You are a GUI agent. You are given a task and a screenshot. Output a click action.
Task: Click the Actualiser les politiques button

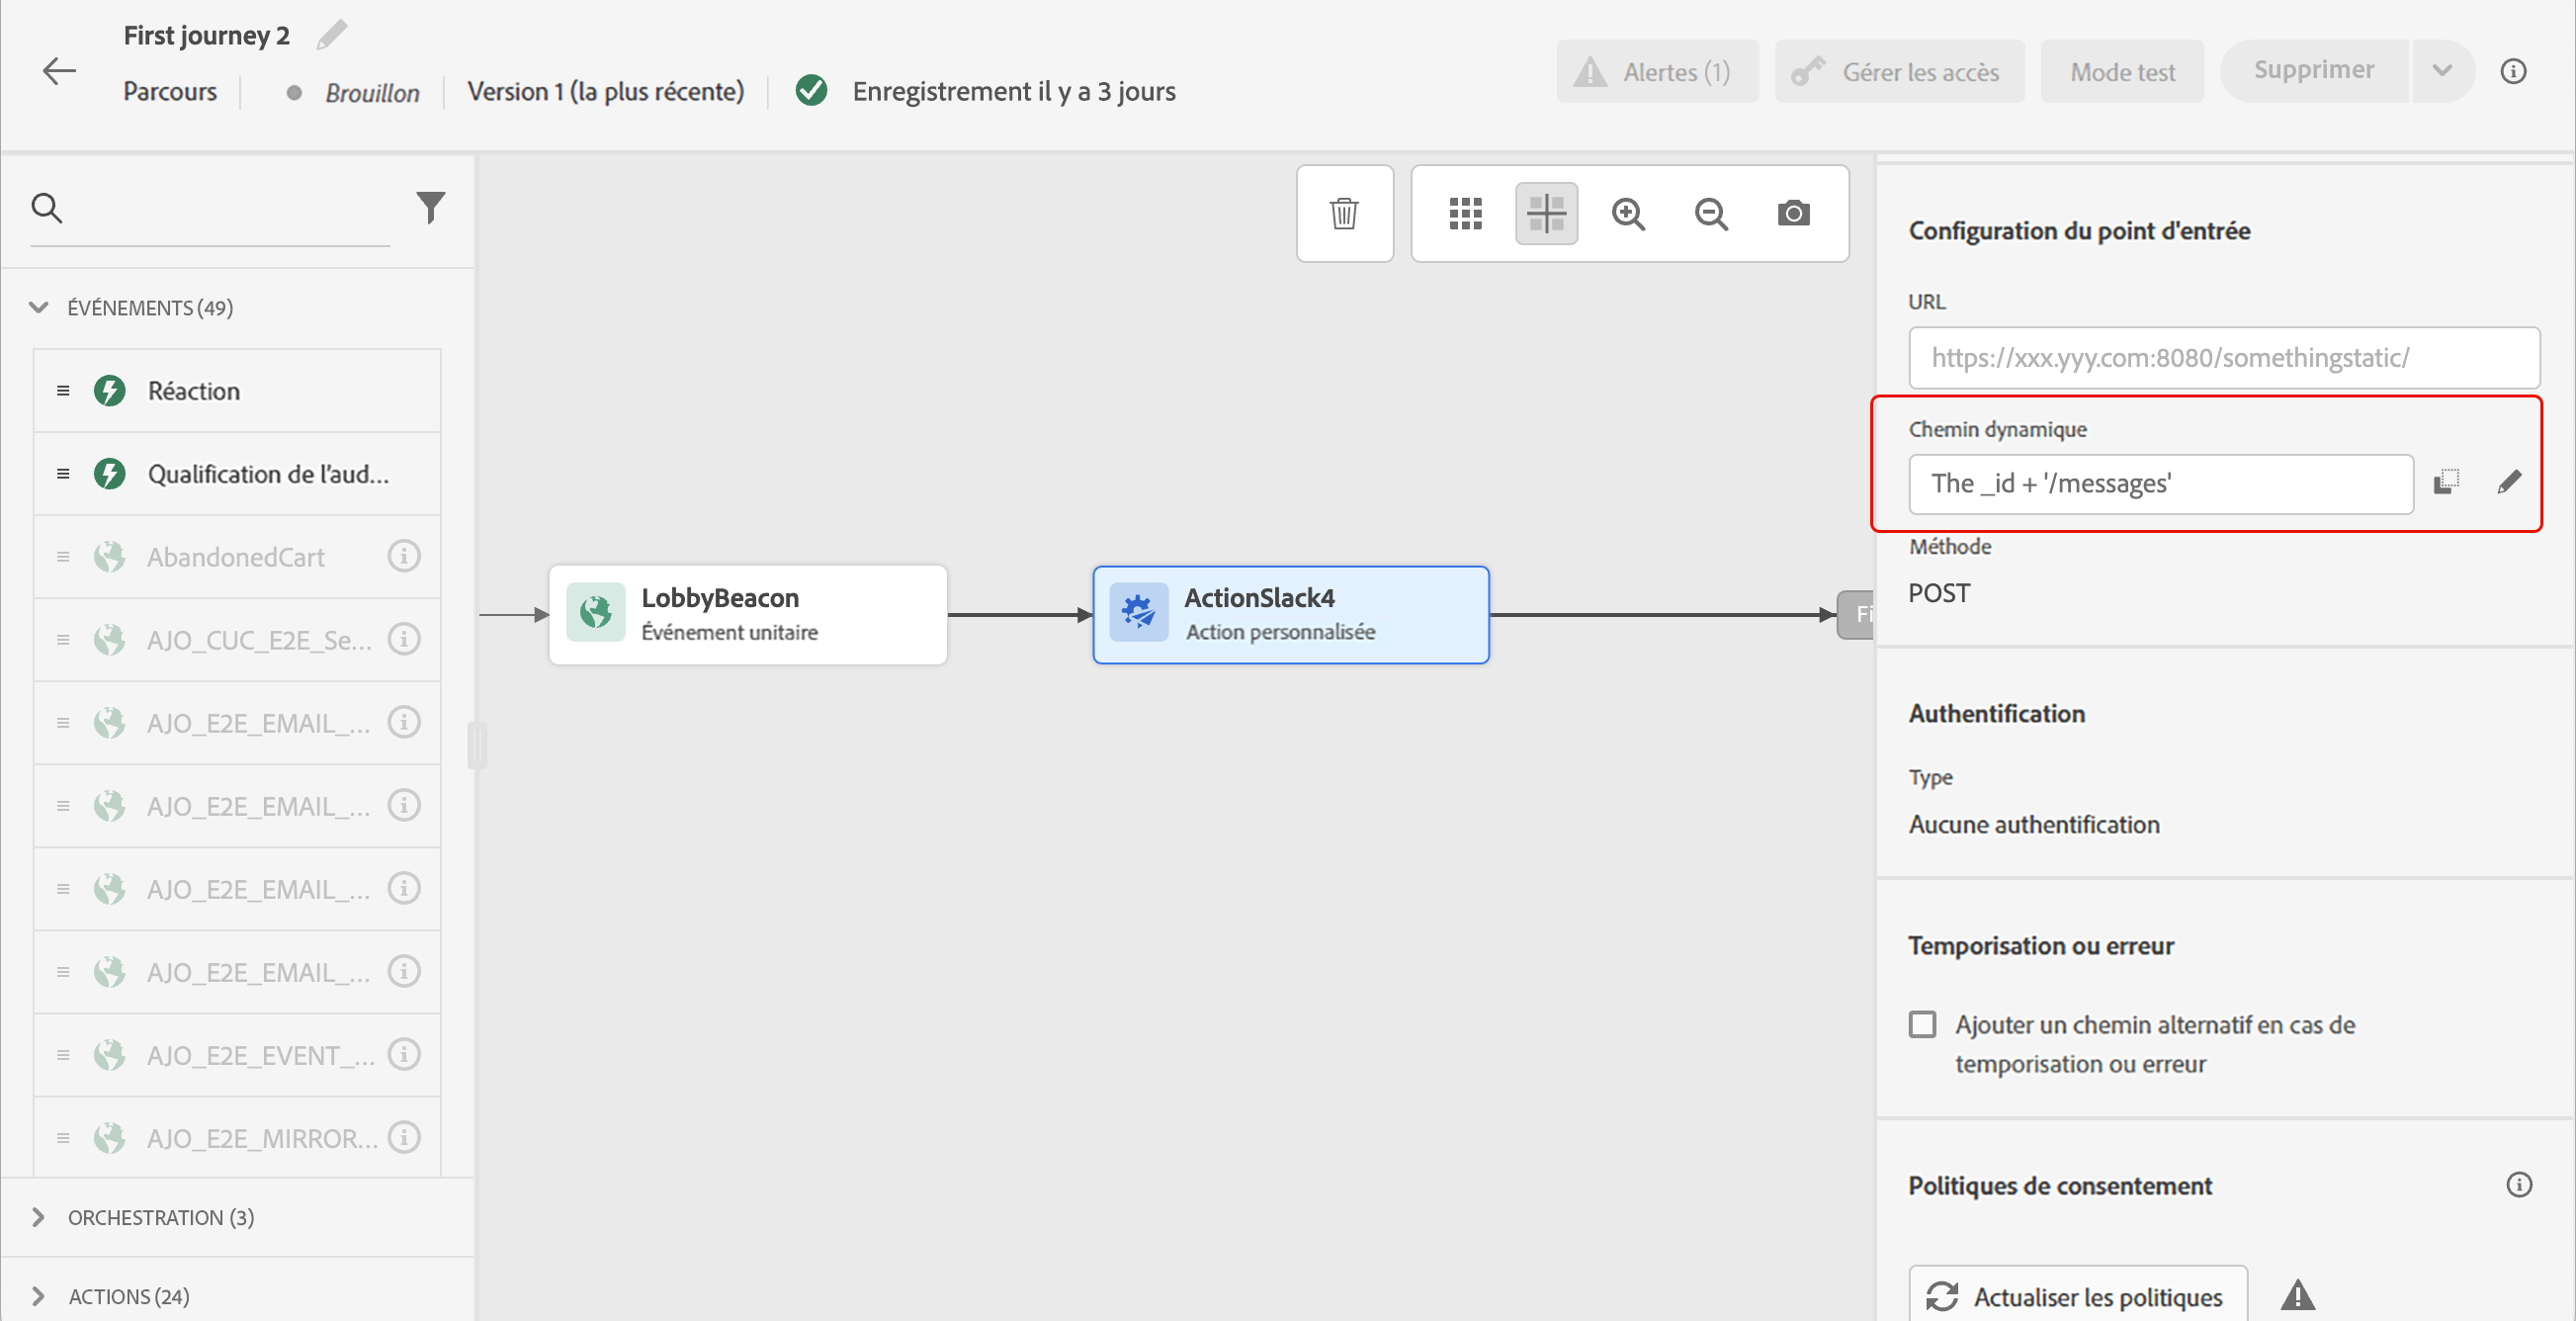tap(2077, 1296)
